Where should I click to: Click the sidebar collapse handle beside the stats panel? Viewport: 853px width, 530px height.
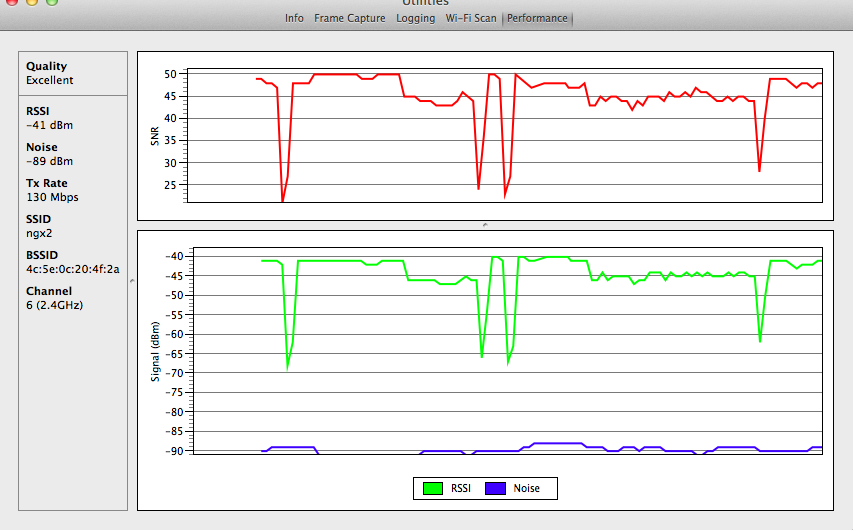(132, 281)
